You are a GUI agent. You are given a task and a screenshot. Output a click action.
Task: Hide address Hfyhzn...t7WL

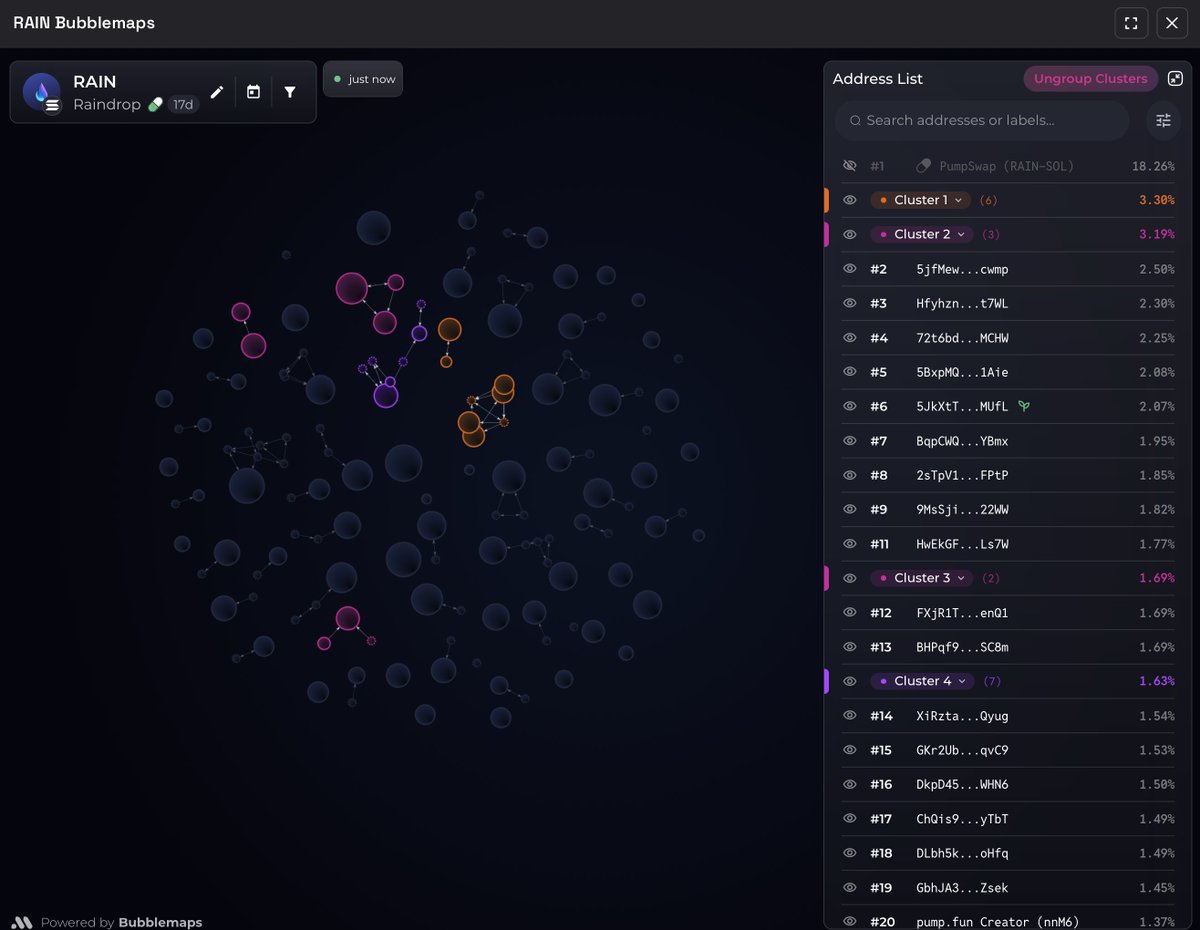[x=850, y=303]
